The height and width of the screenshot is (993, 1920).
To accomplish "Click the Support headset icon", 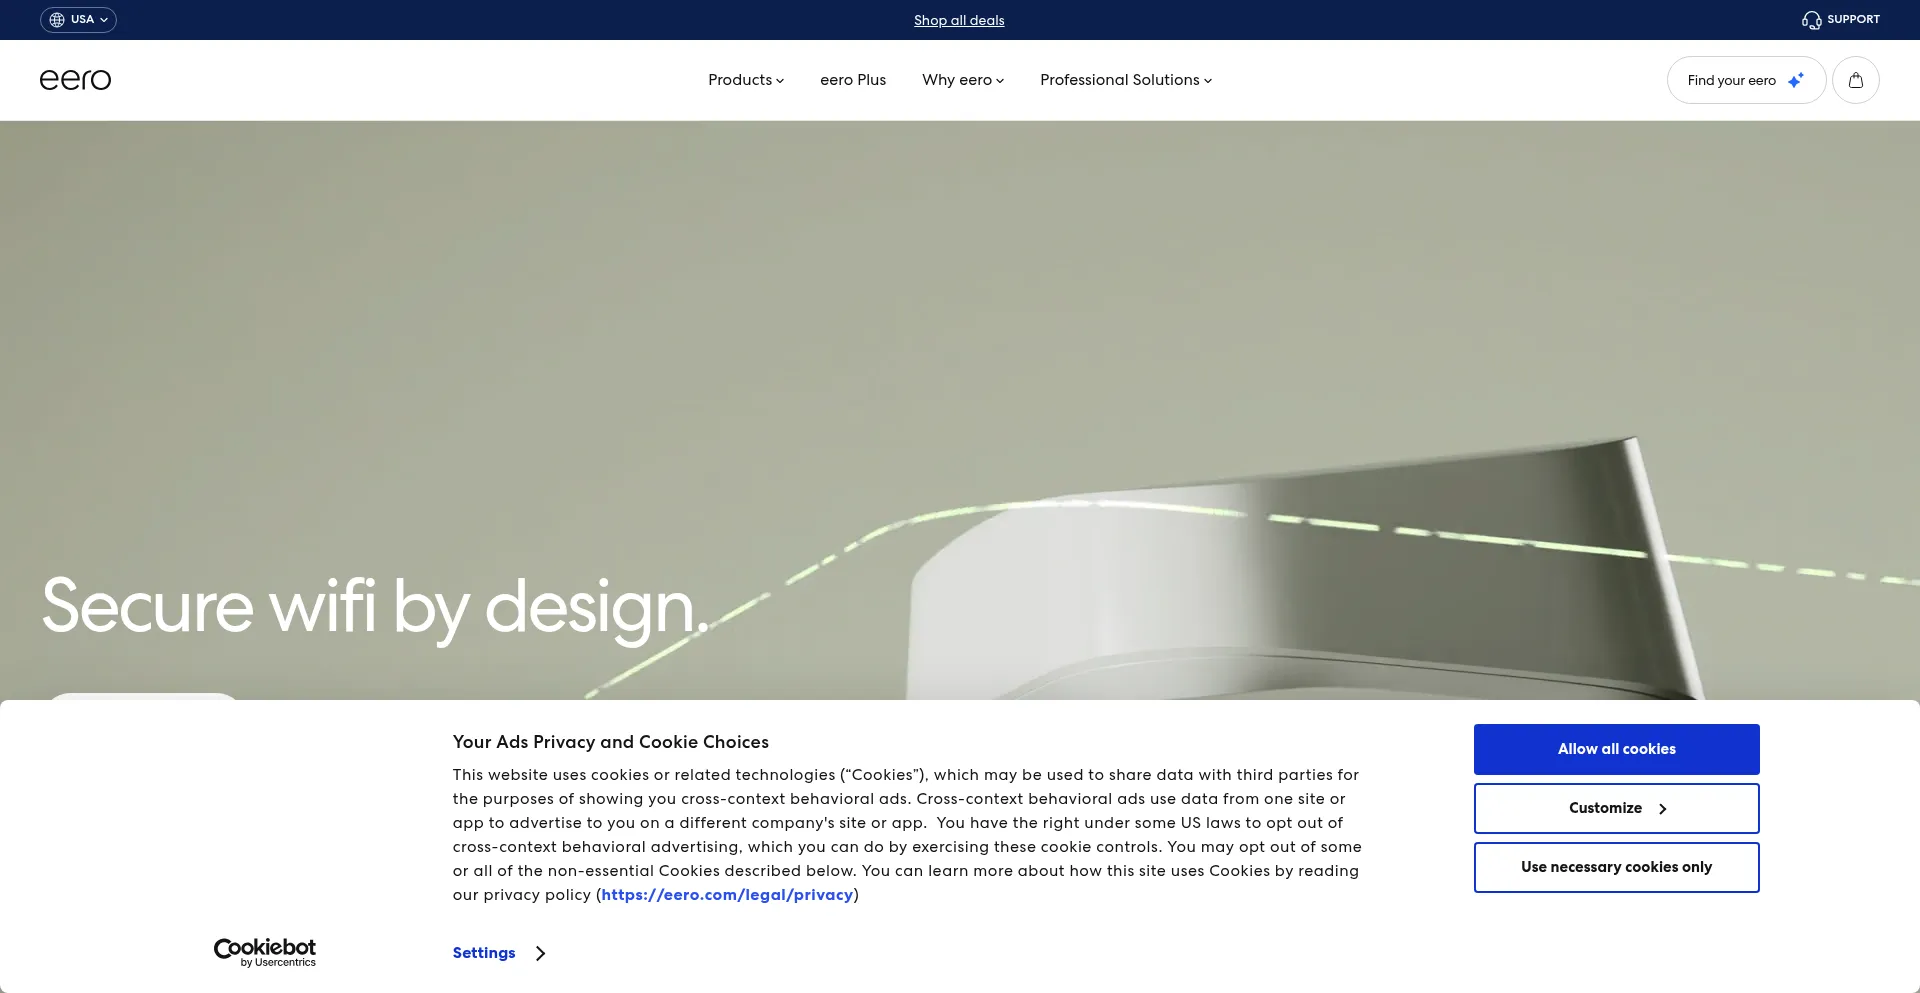I will click(x=1811, y=20).
